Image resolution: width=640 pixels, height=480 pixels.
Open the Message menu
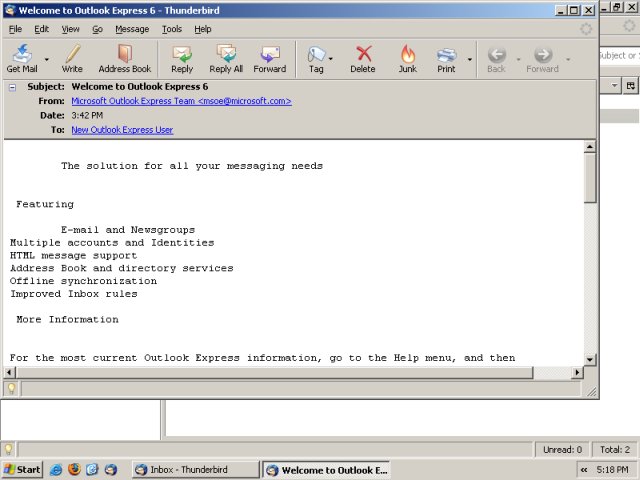[x=132, y=29]
